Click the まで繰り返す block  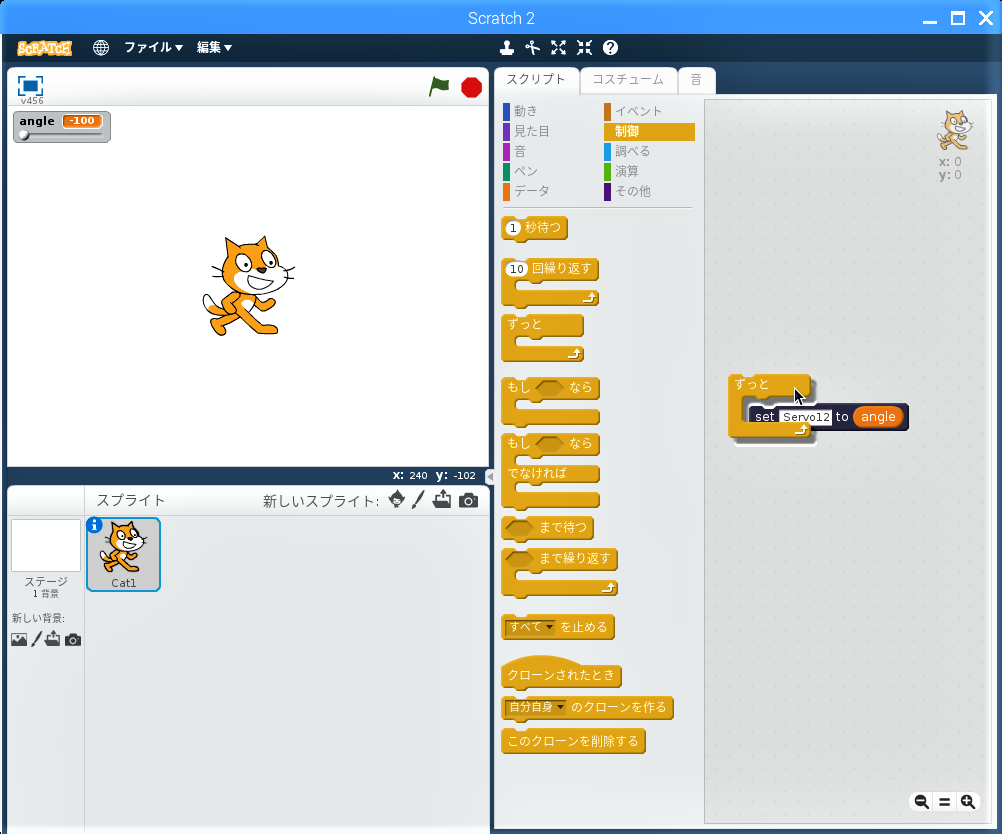click(559, 559)
